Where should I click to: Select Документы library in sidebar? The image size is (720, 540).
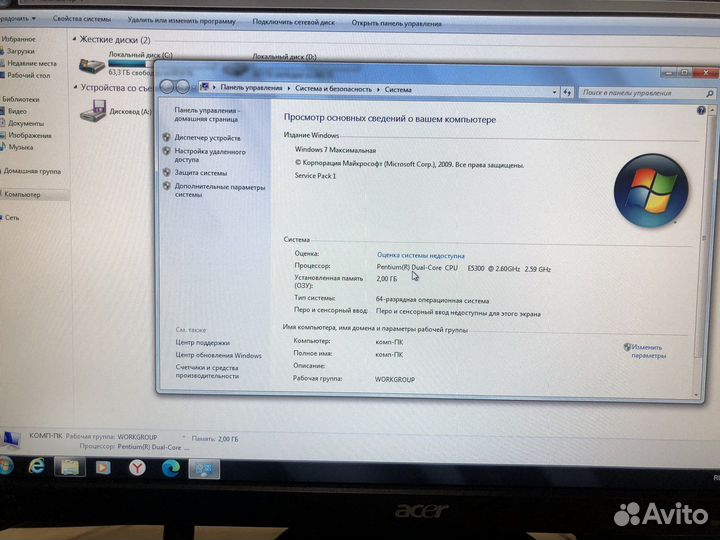[26, 123]
